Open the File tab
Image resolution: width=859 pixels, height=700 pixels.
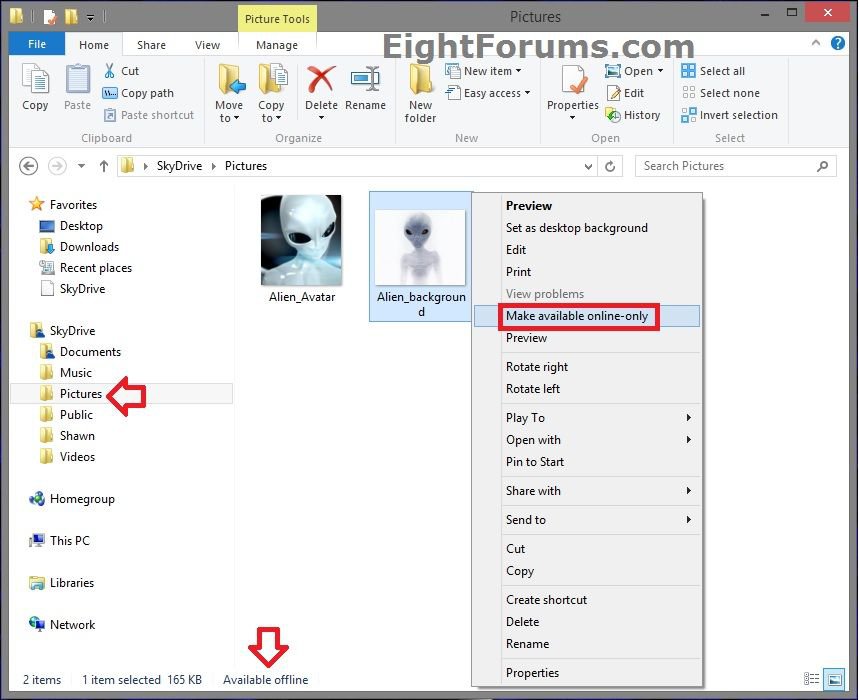[x=37, y=45]
